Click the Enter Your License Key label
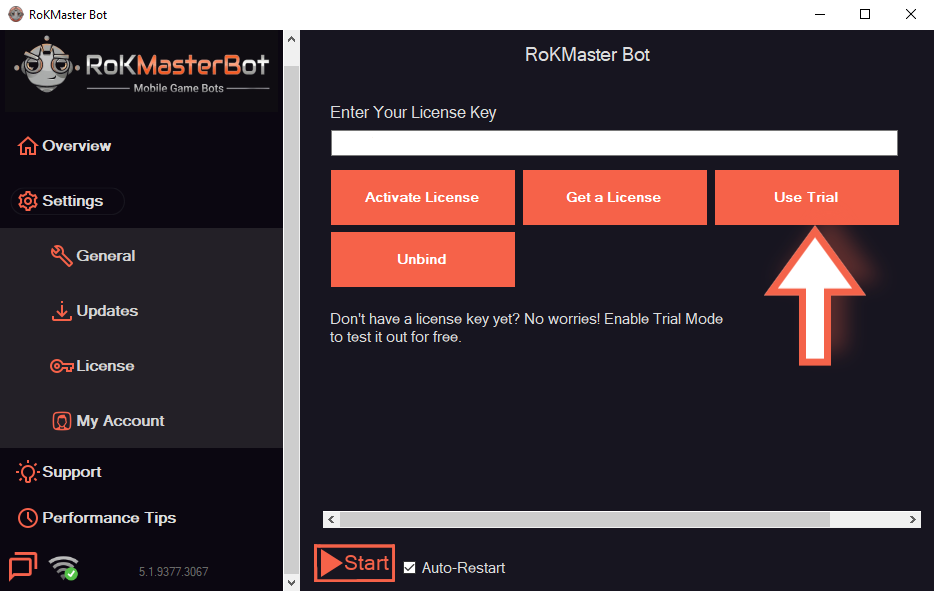 (413, 113)
